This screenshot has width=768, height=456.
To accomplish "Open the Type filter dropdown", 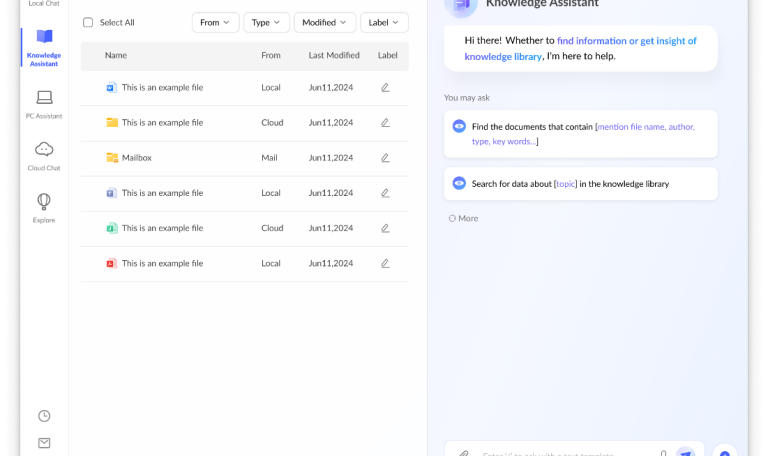I will 266,22.
